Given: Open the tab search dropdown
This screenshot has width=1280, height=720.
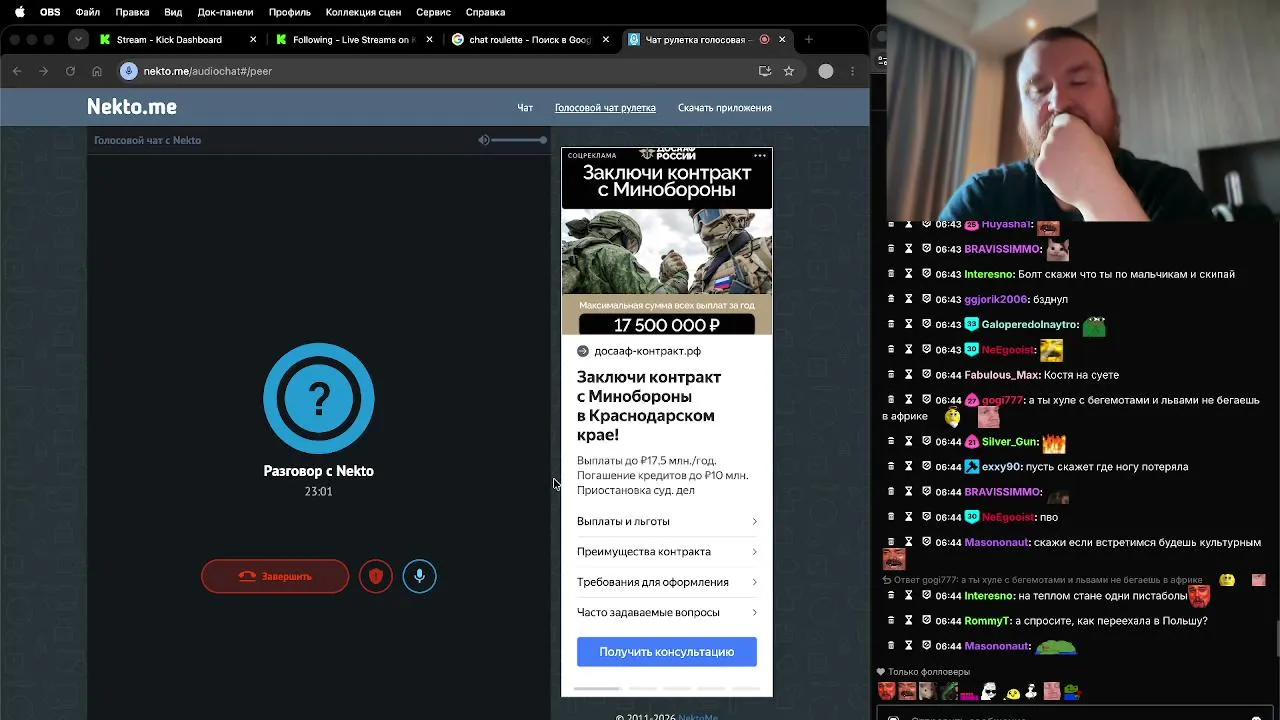Looking at the screenshot, I should (x=78, y=40).
